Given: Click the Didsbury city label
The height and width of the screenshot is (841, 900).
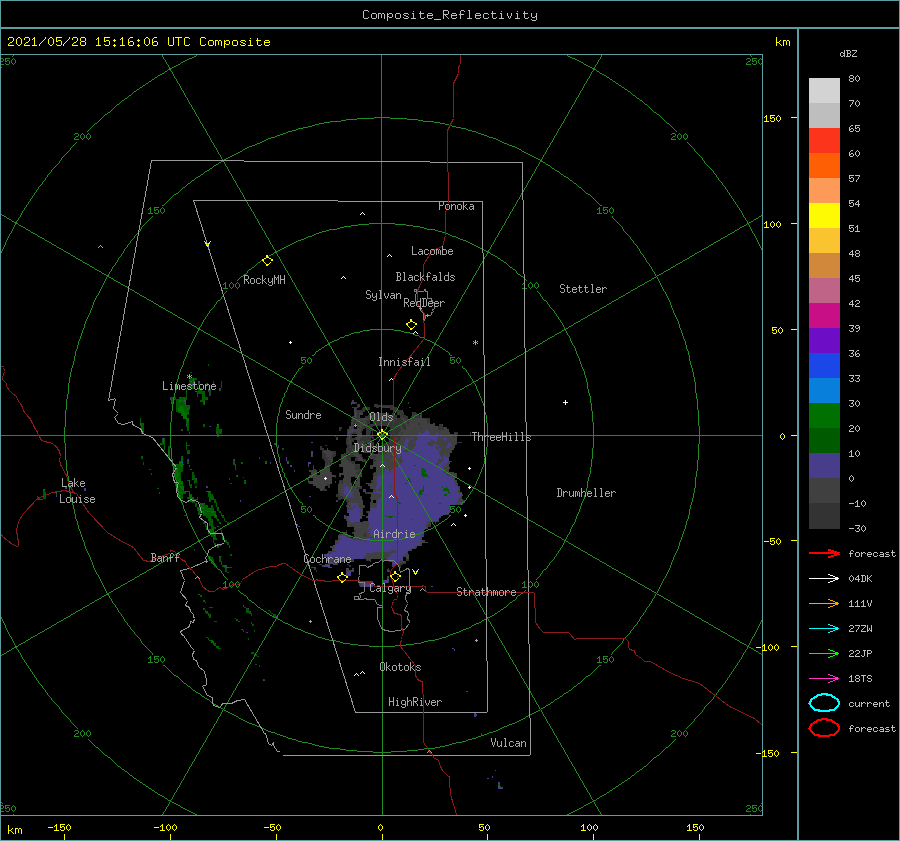Looking at the screenshot, I should pyautogui.click(x=377, y=448).
